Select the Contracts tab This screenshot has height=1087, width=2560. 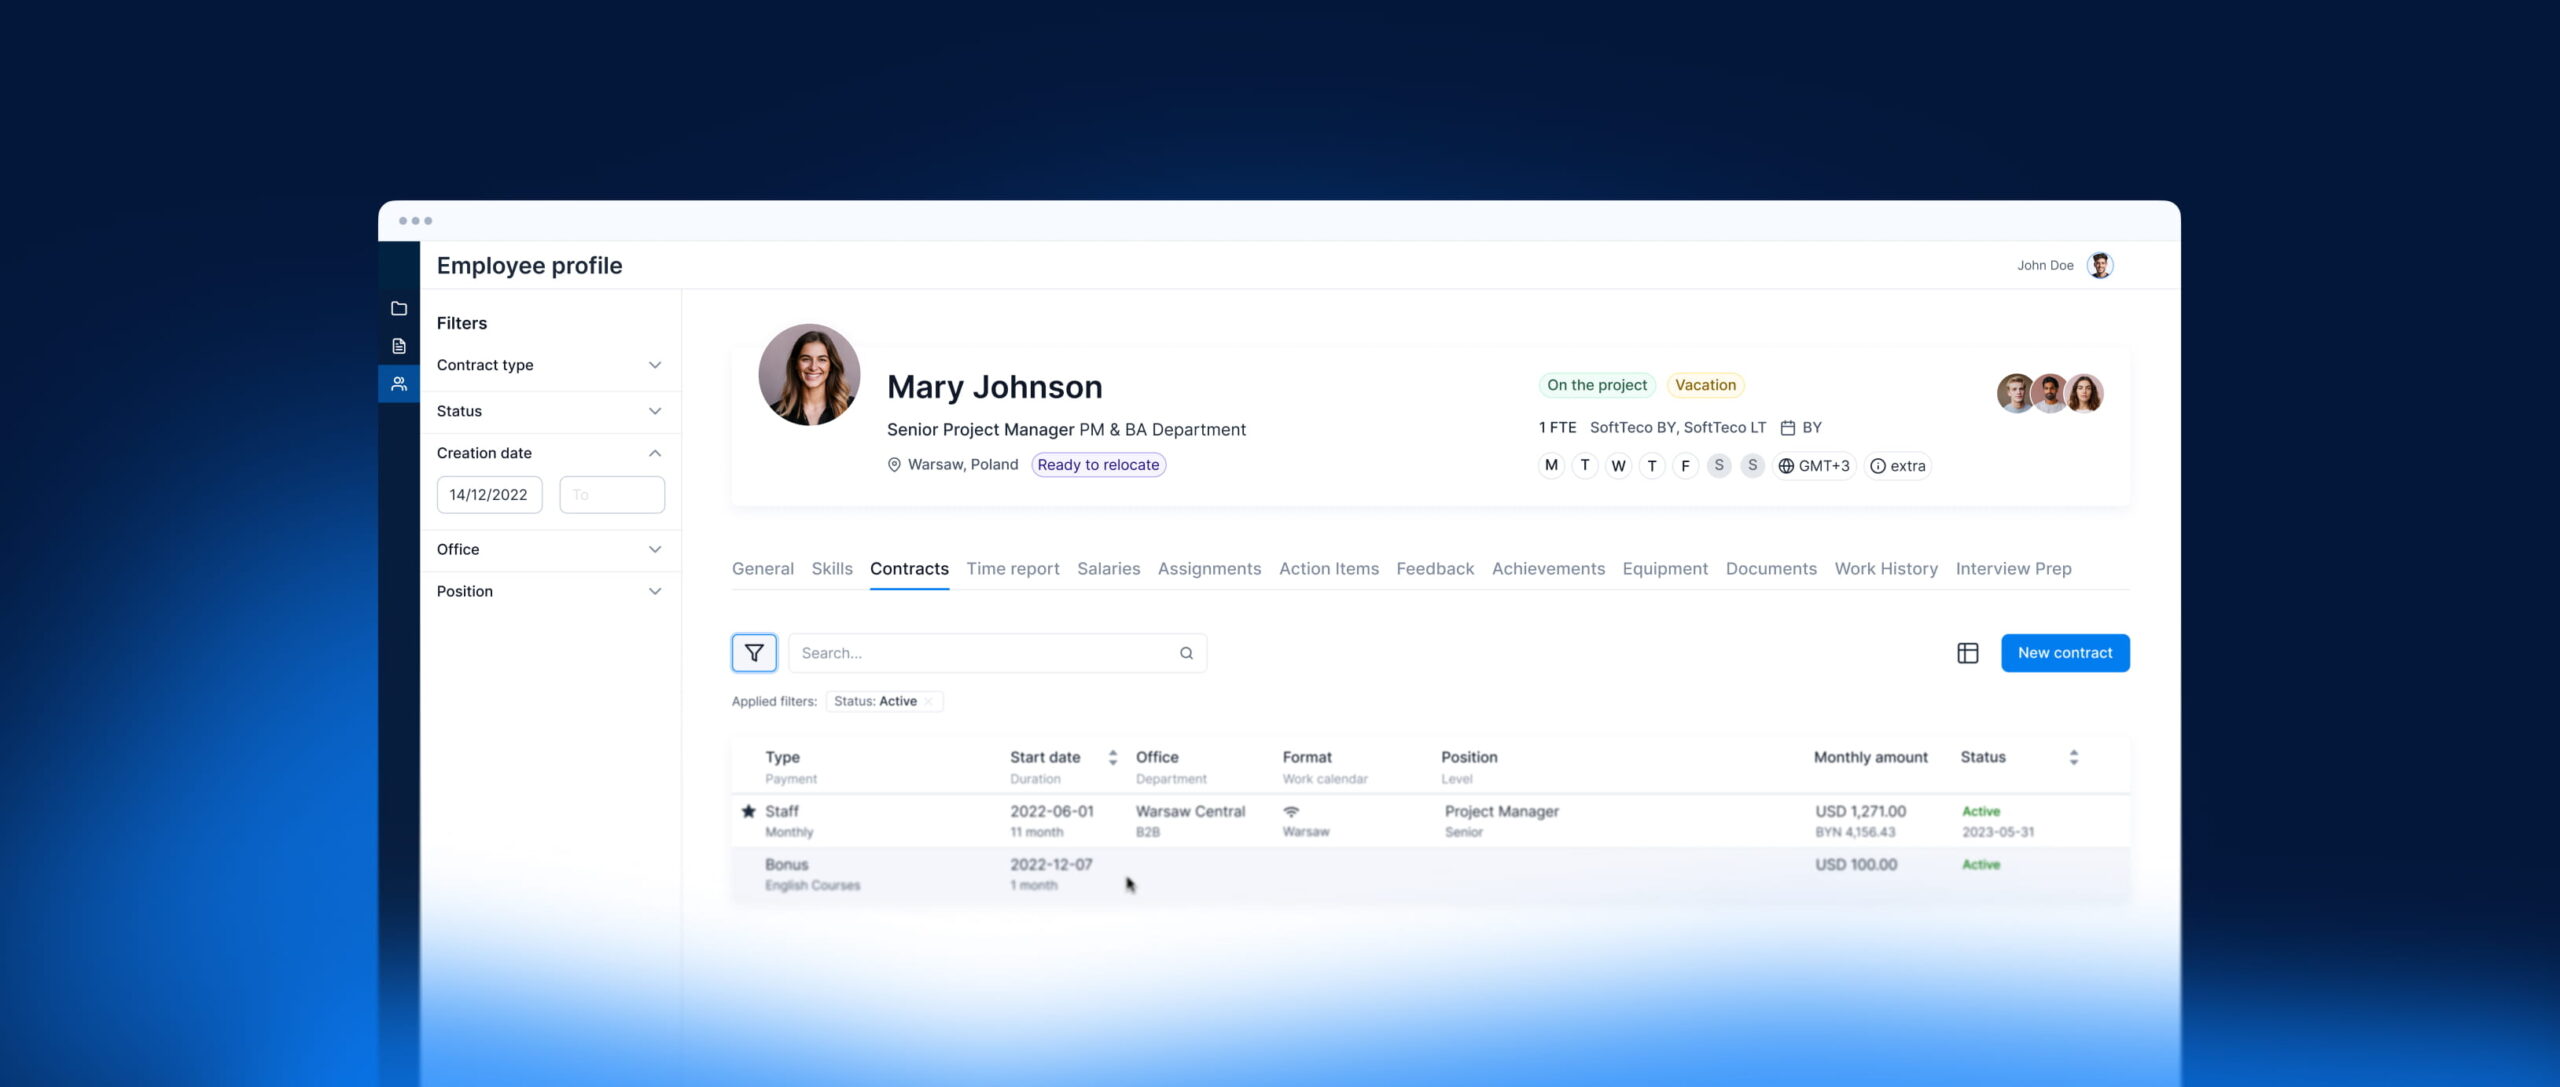(909, 569)
